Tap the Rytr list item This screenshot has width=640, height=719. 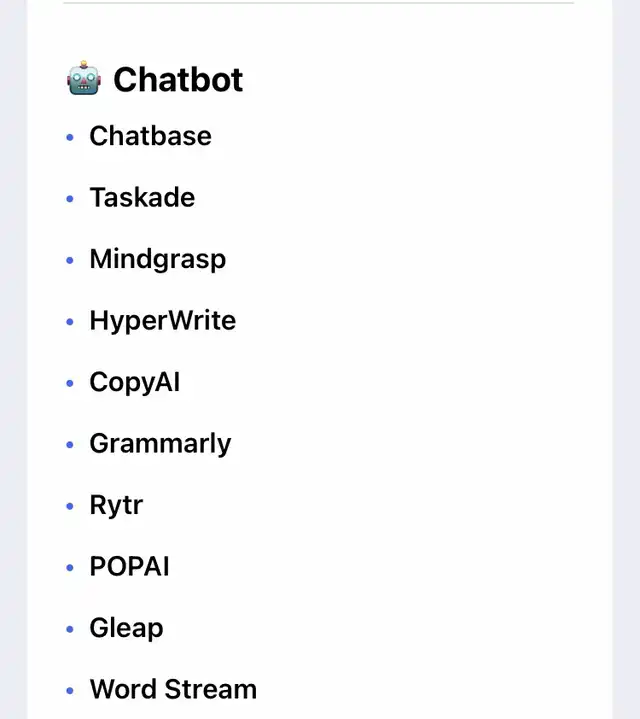point(116,505)
